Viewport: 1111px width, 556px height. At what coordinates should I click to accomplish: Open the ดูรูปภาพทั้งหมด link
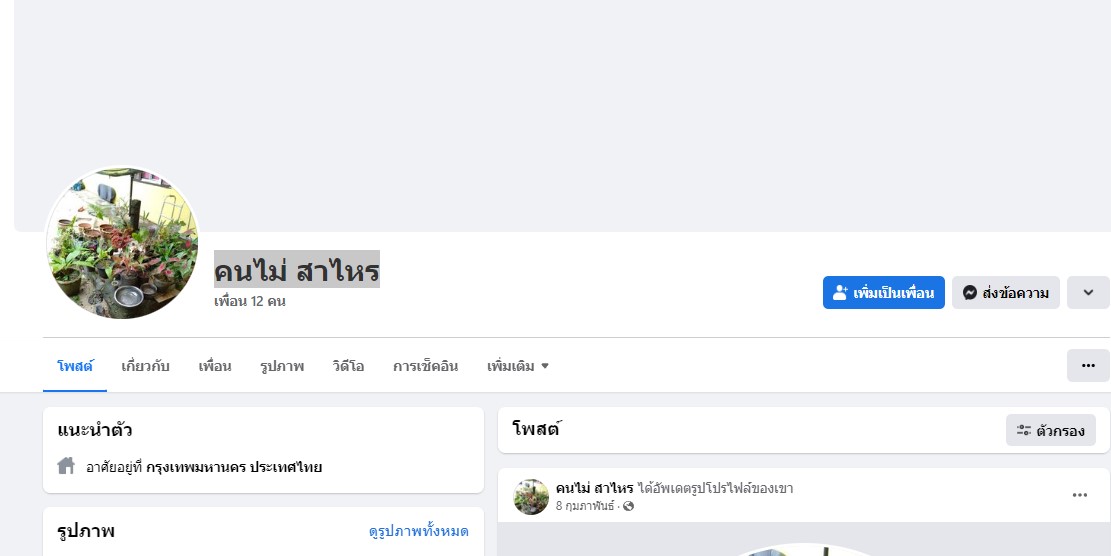pos(418,531)
